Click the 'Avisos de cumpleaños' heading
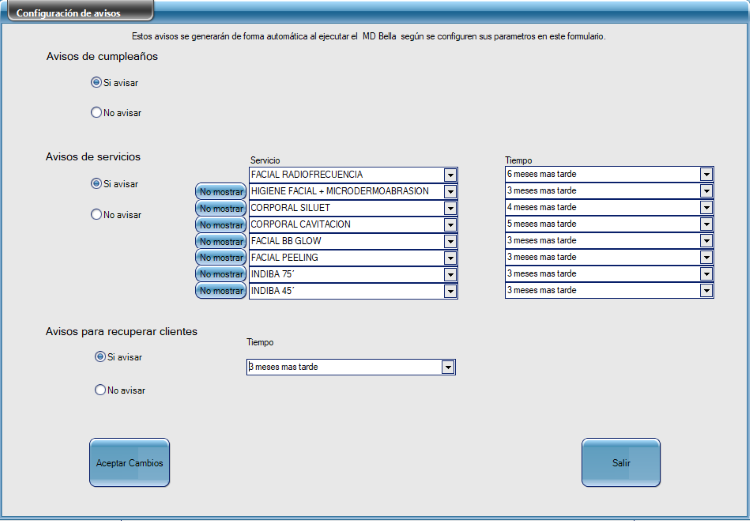This screenshot has width=750, height=521. 102,56
